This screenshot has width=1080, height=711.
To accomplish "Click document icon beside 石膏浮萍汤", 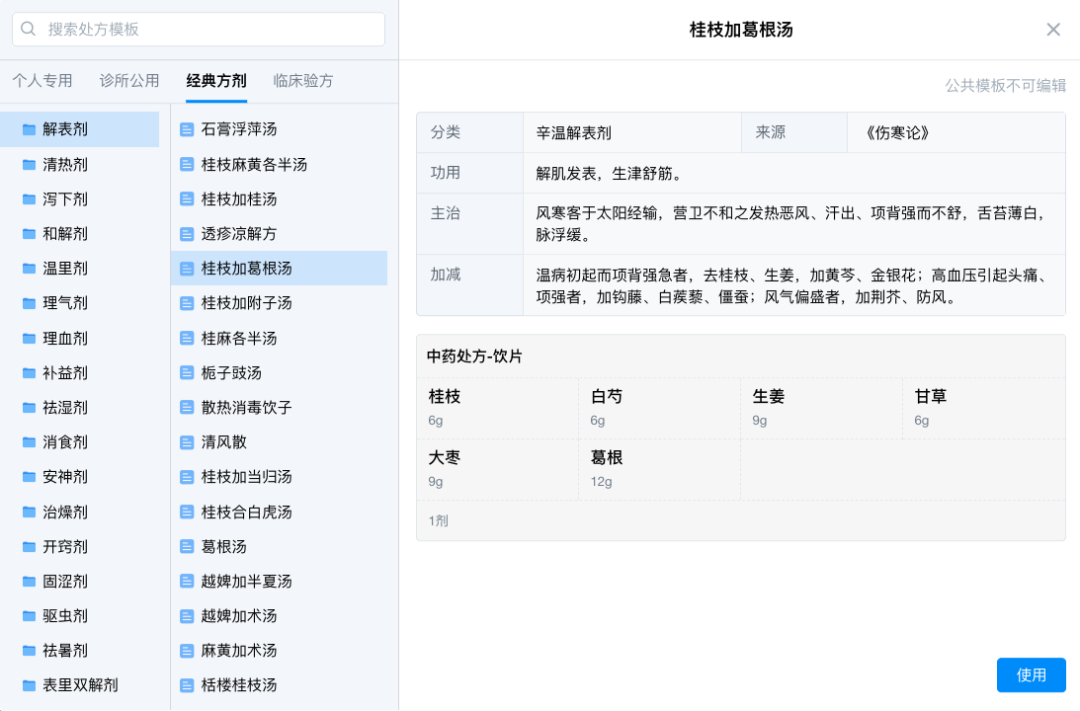I will pyautogui.click(x=186, y=129).
